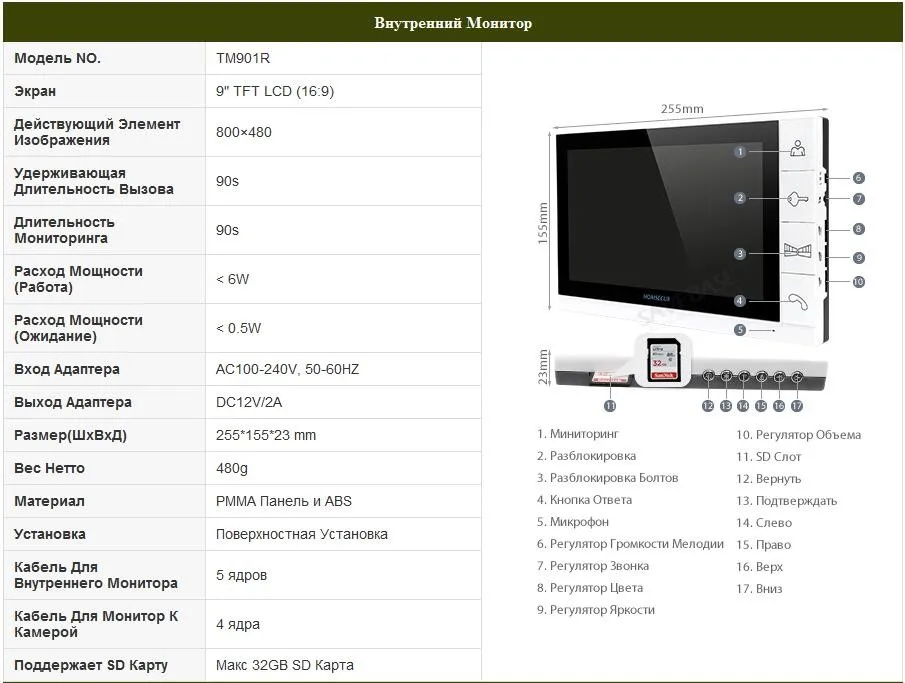
Task: Select the value '9" TFT LCD (16:9)'
Action: pyautogui.click(x=275, y=91)
